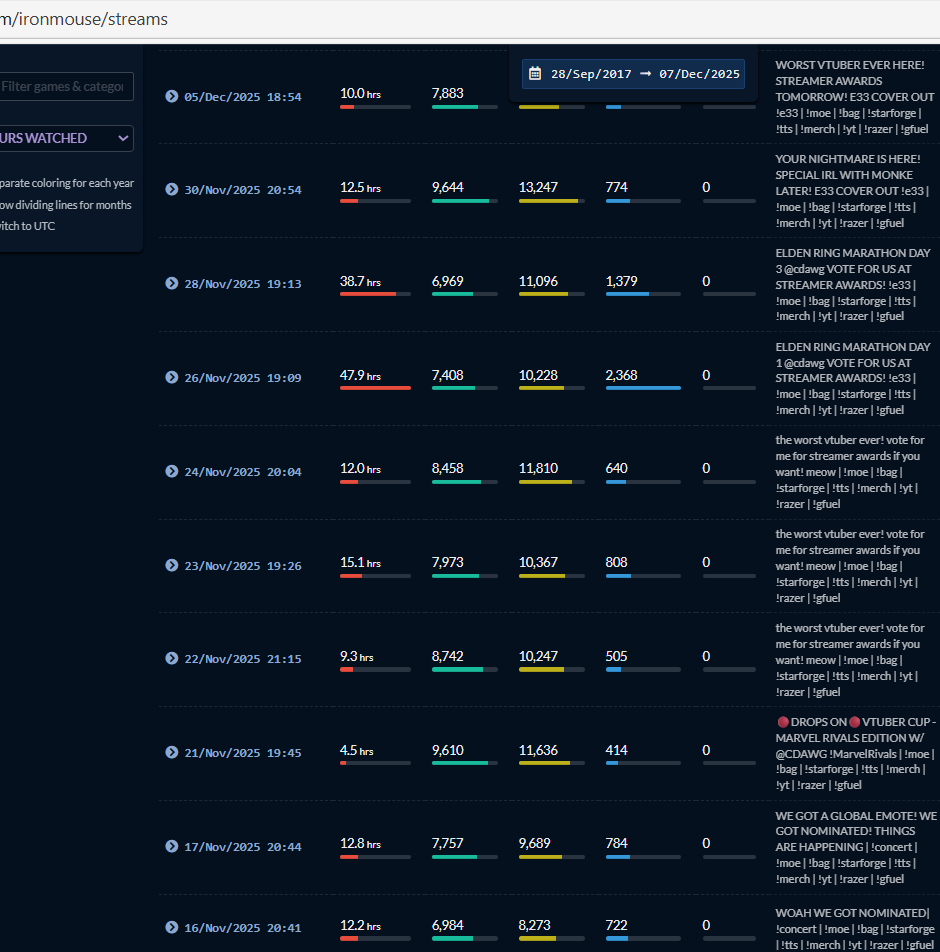Screen dimensions: 940x952
Task: Select the 11,096 peak viewers value
Action: [x=538, y=282]
